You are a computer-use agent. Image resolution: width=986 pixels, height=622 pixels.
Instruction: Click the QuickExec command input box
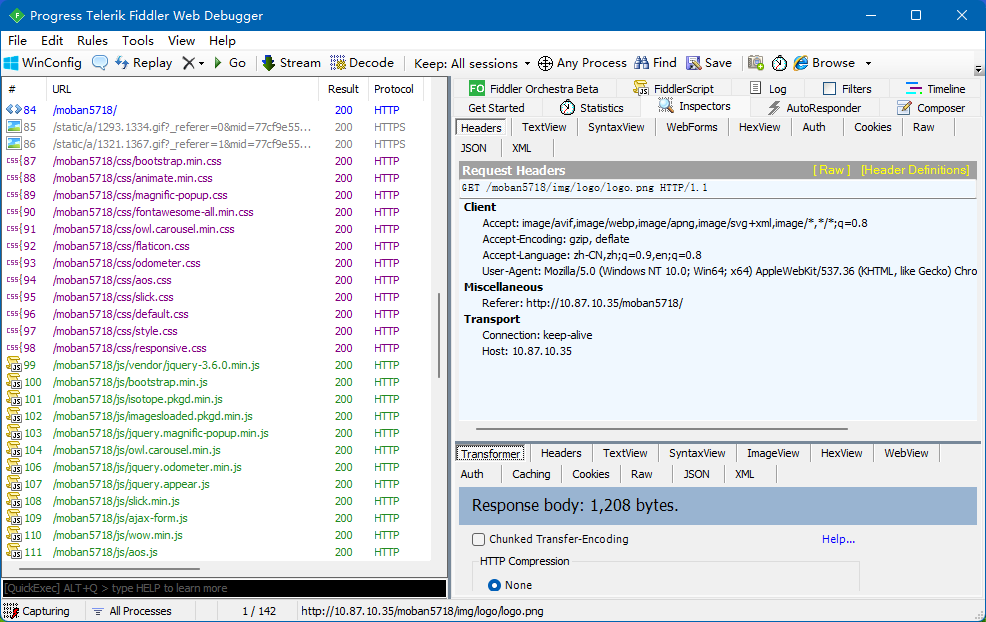pos(224,589)
